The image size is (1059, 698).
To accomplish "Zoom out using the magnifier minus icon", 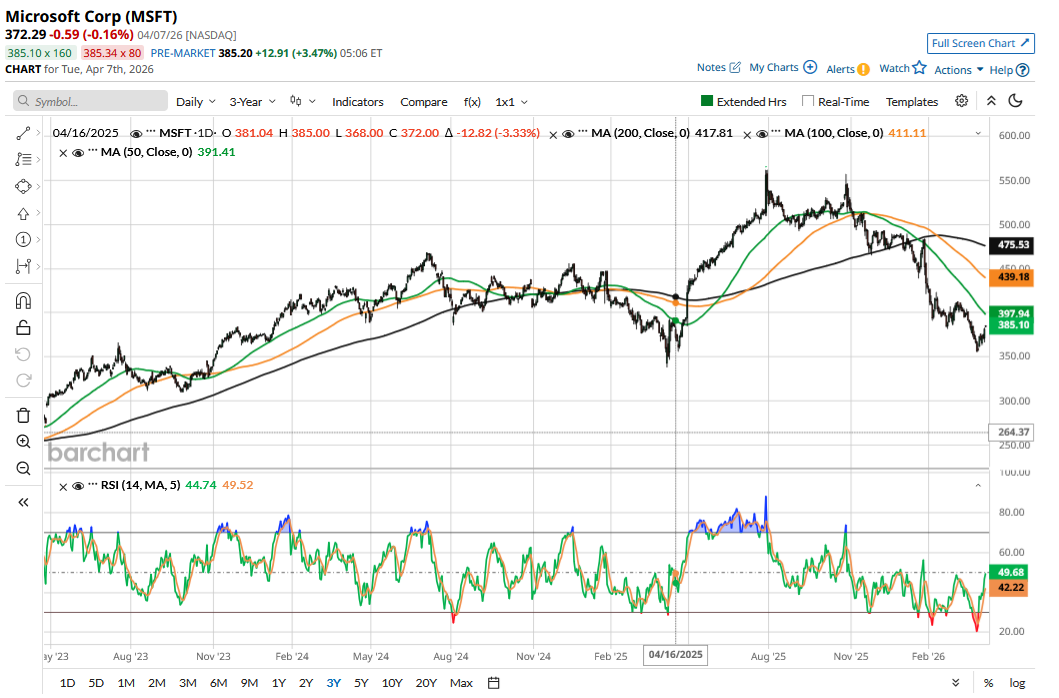I will click(x=23, y=468).
